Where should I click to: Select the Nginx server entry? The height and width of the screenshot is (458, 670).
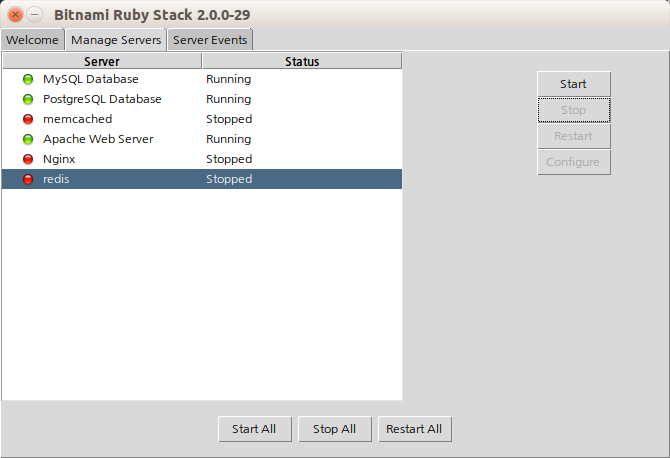click(202, 159)
